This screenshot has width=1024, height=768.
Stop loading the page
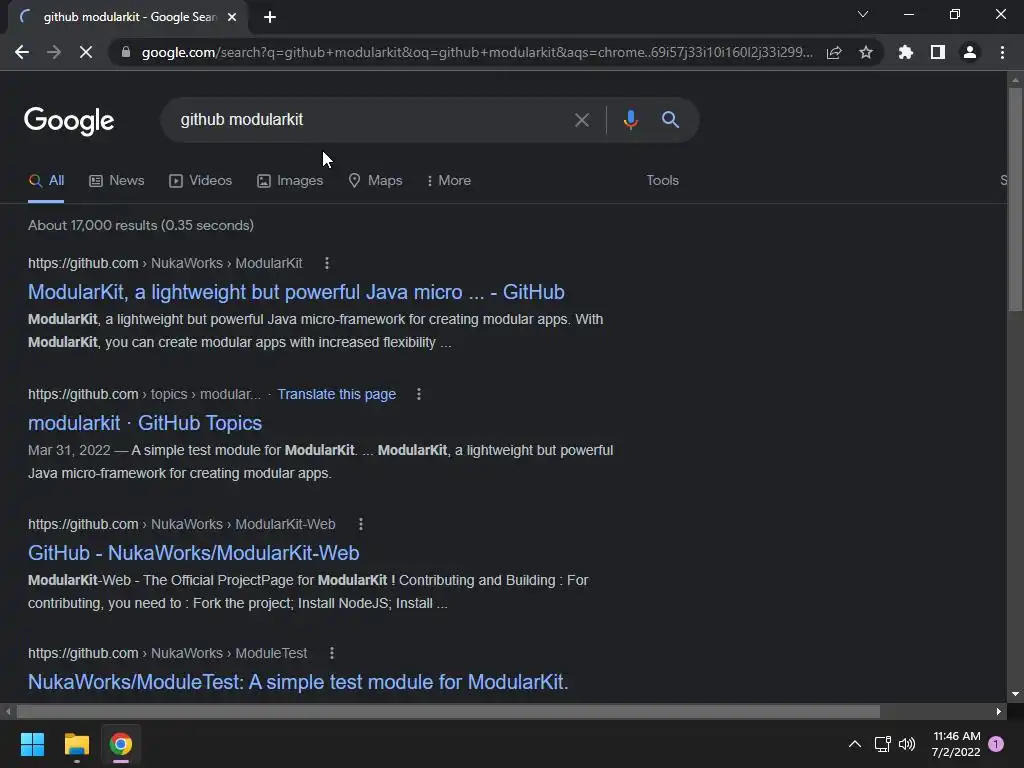86,52
